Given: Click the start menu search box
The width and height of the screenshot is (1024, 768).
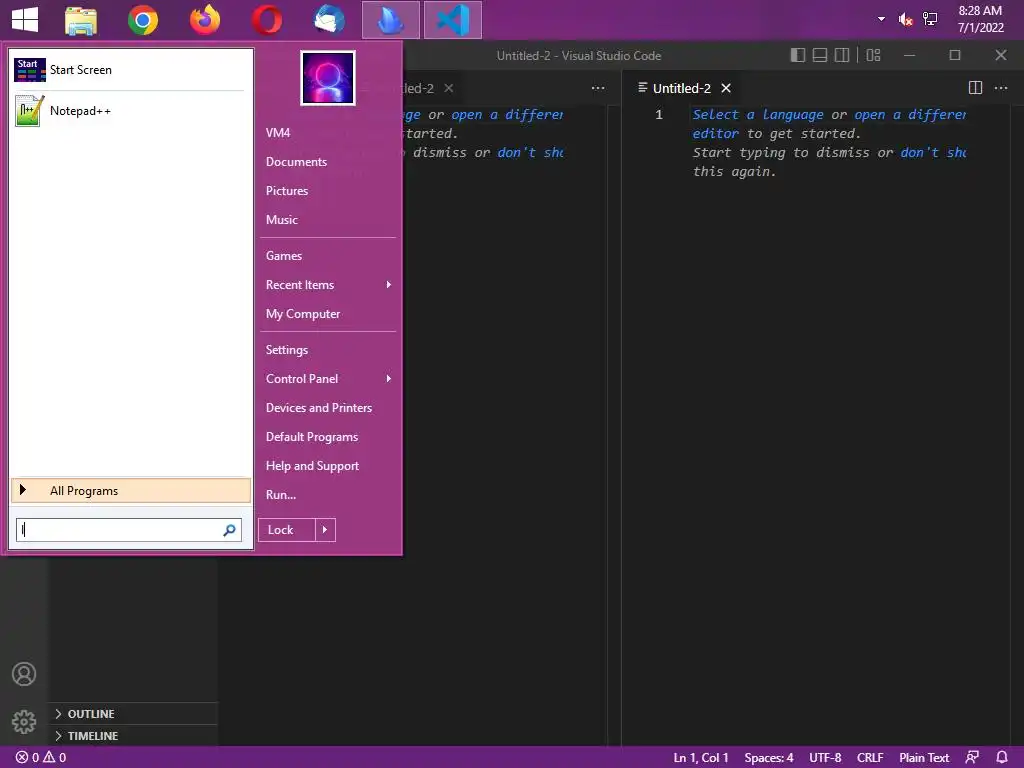Looking at the screenshot, I should (129, 530).
